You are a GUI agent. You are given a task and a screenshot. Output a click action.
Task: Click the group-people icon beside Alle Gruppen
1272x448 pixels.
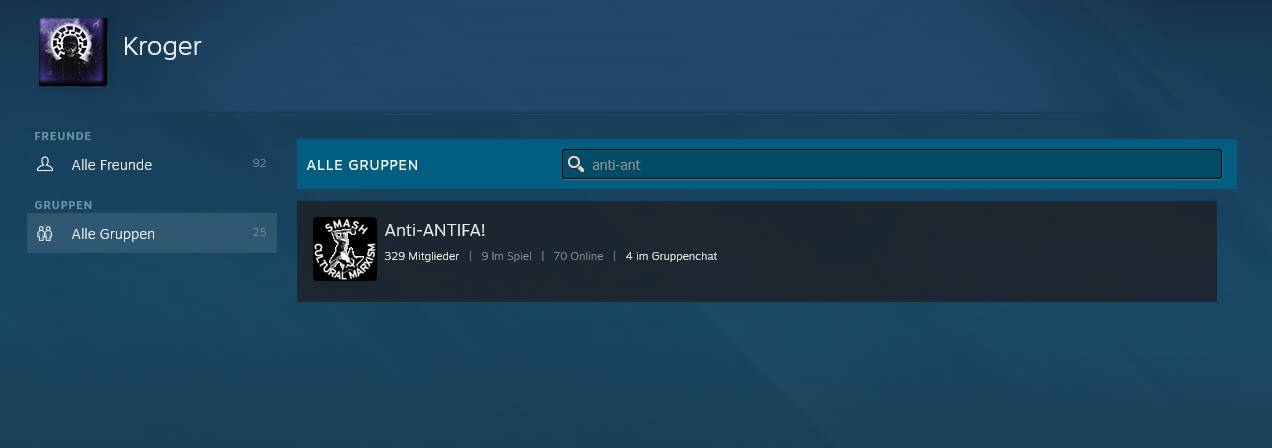(x=44, y=234)
